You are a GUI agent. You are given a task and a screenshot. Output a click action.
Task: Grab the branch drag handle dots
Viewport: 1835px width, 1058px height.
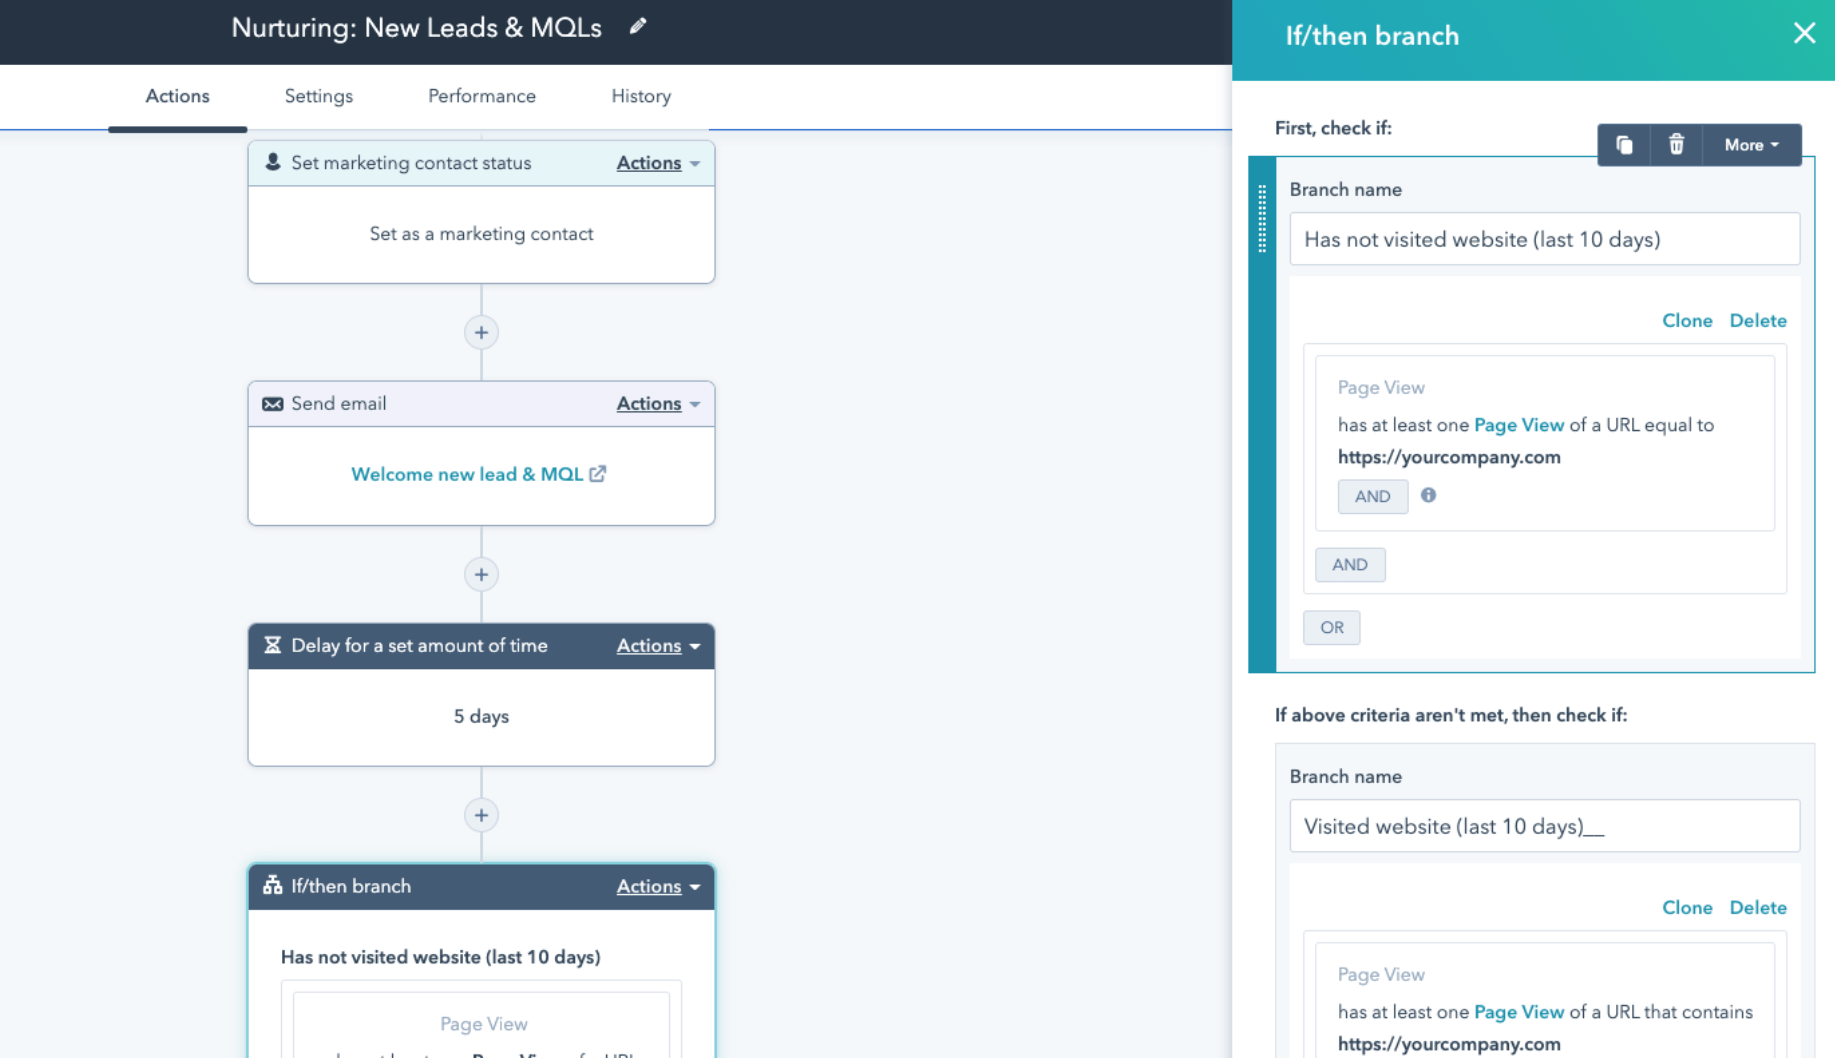(x=1262, y=219)
